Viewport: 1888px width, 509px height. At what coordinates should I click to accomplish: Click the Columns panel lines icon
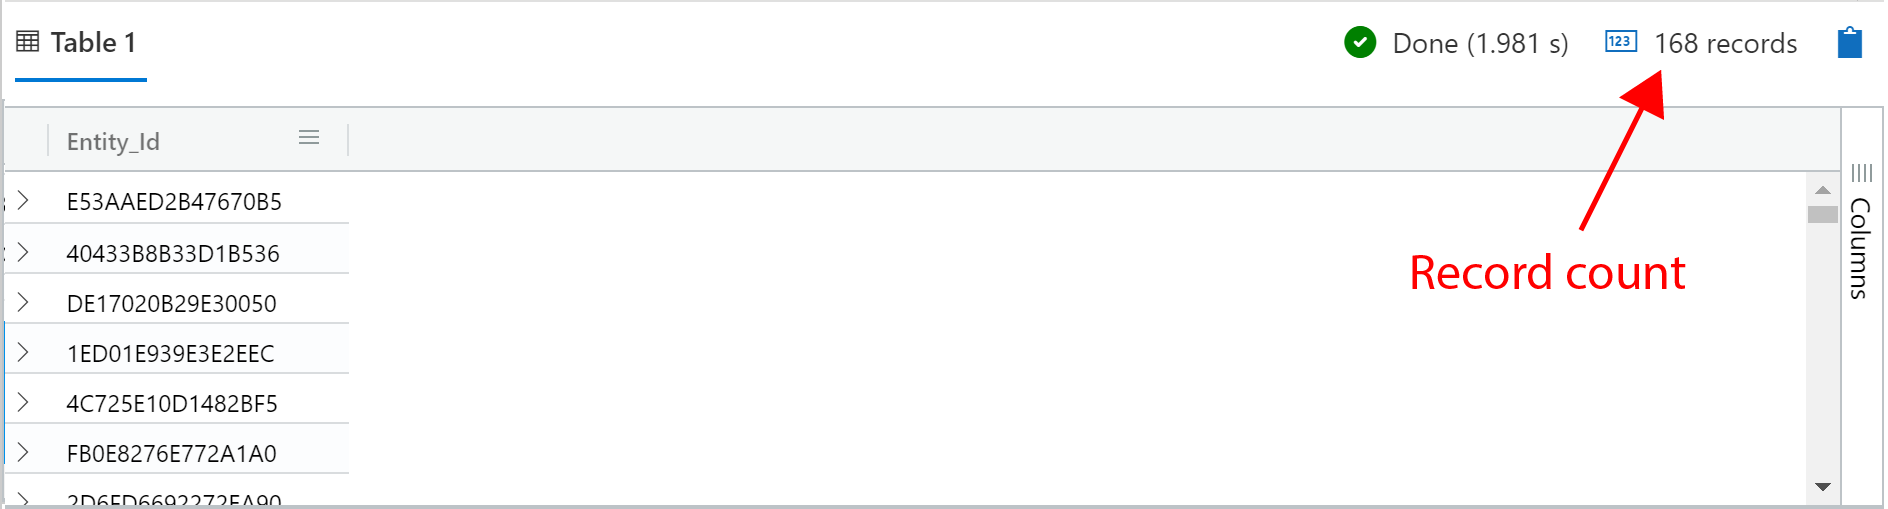pyautogui.click(x=1861, y=173)
